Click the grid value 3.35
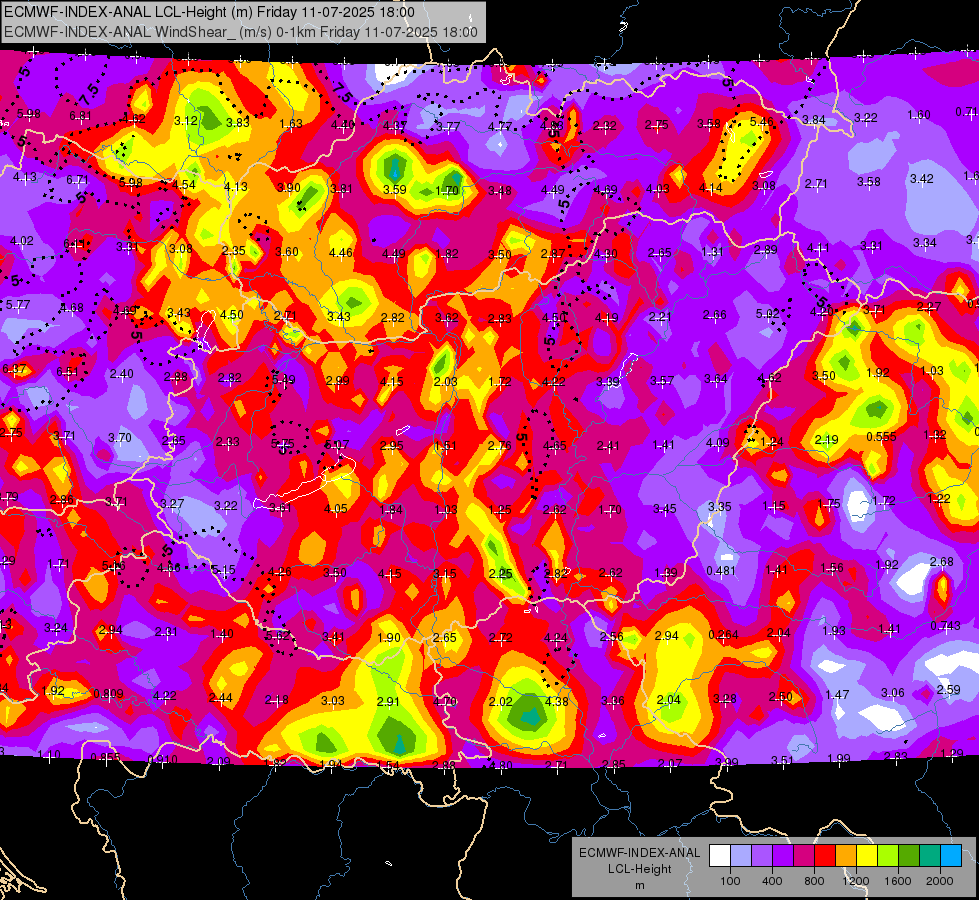 [719, 506]
